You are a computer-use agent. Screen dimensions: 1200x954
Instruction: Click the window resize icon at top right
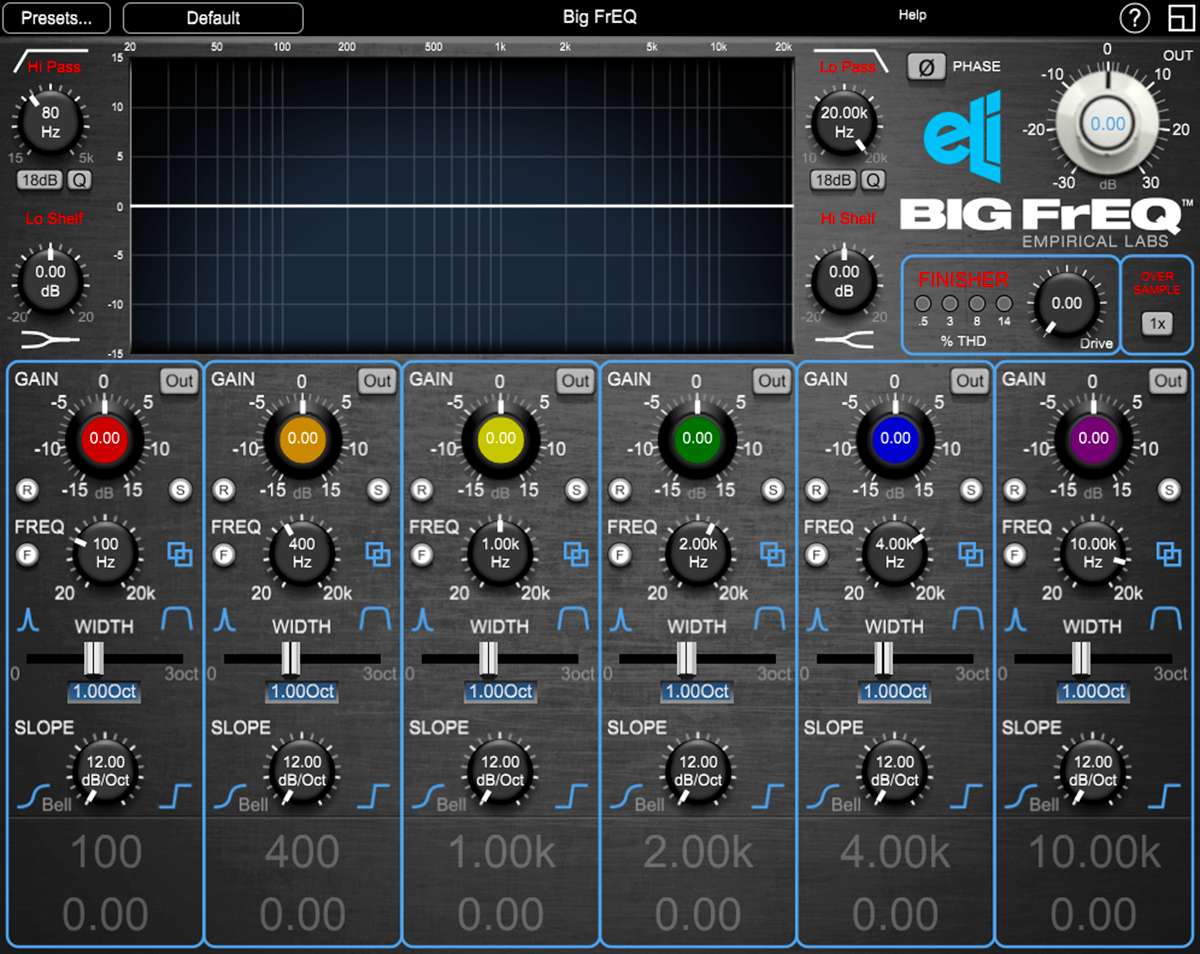pos(1180,18)
